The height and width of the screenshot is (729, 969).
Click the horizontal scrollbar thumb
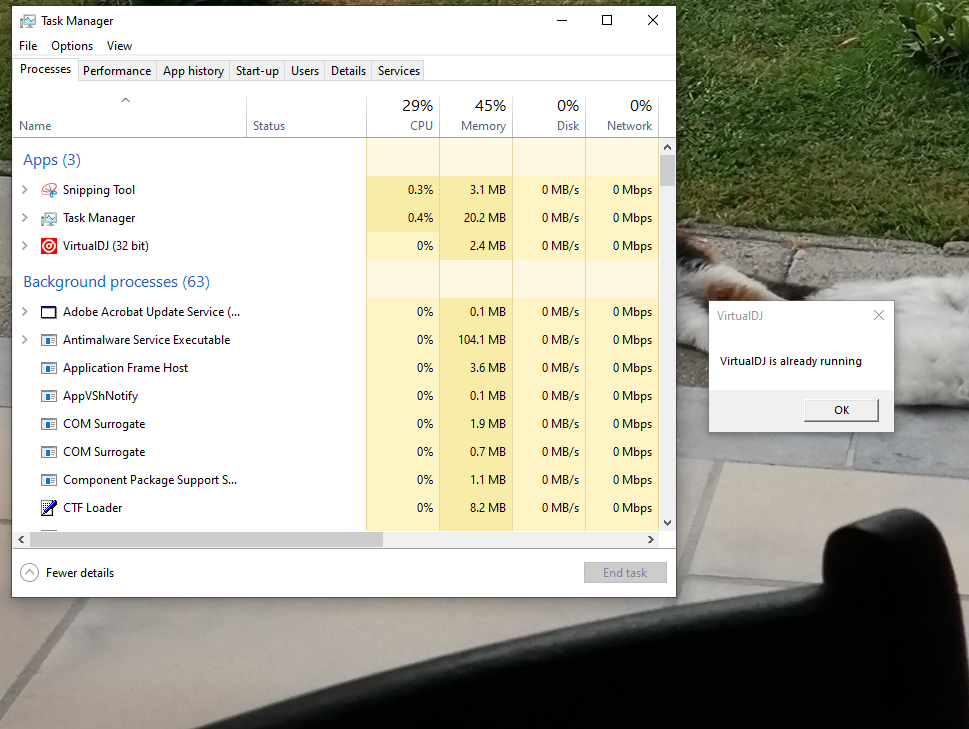[x=206, y=539]
